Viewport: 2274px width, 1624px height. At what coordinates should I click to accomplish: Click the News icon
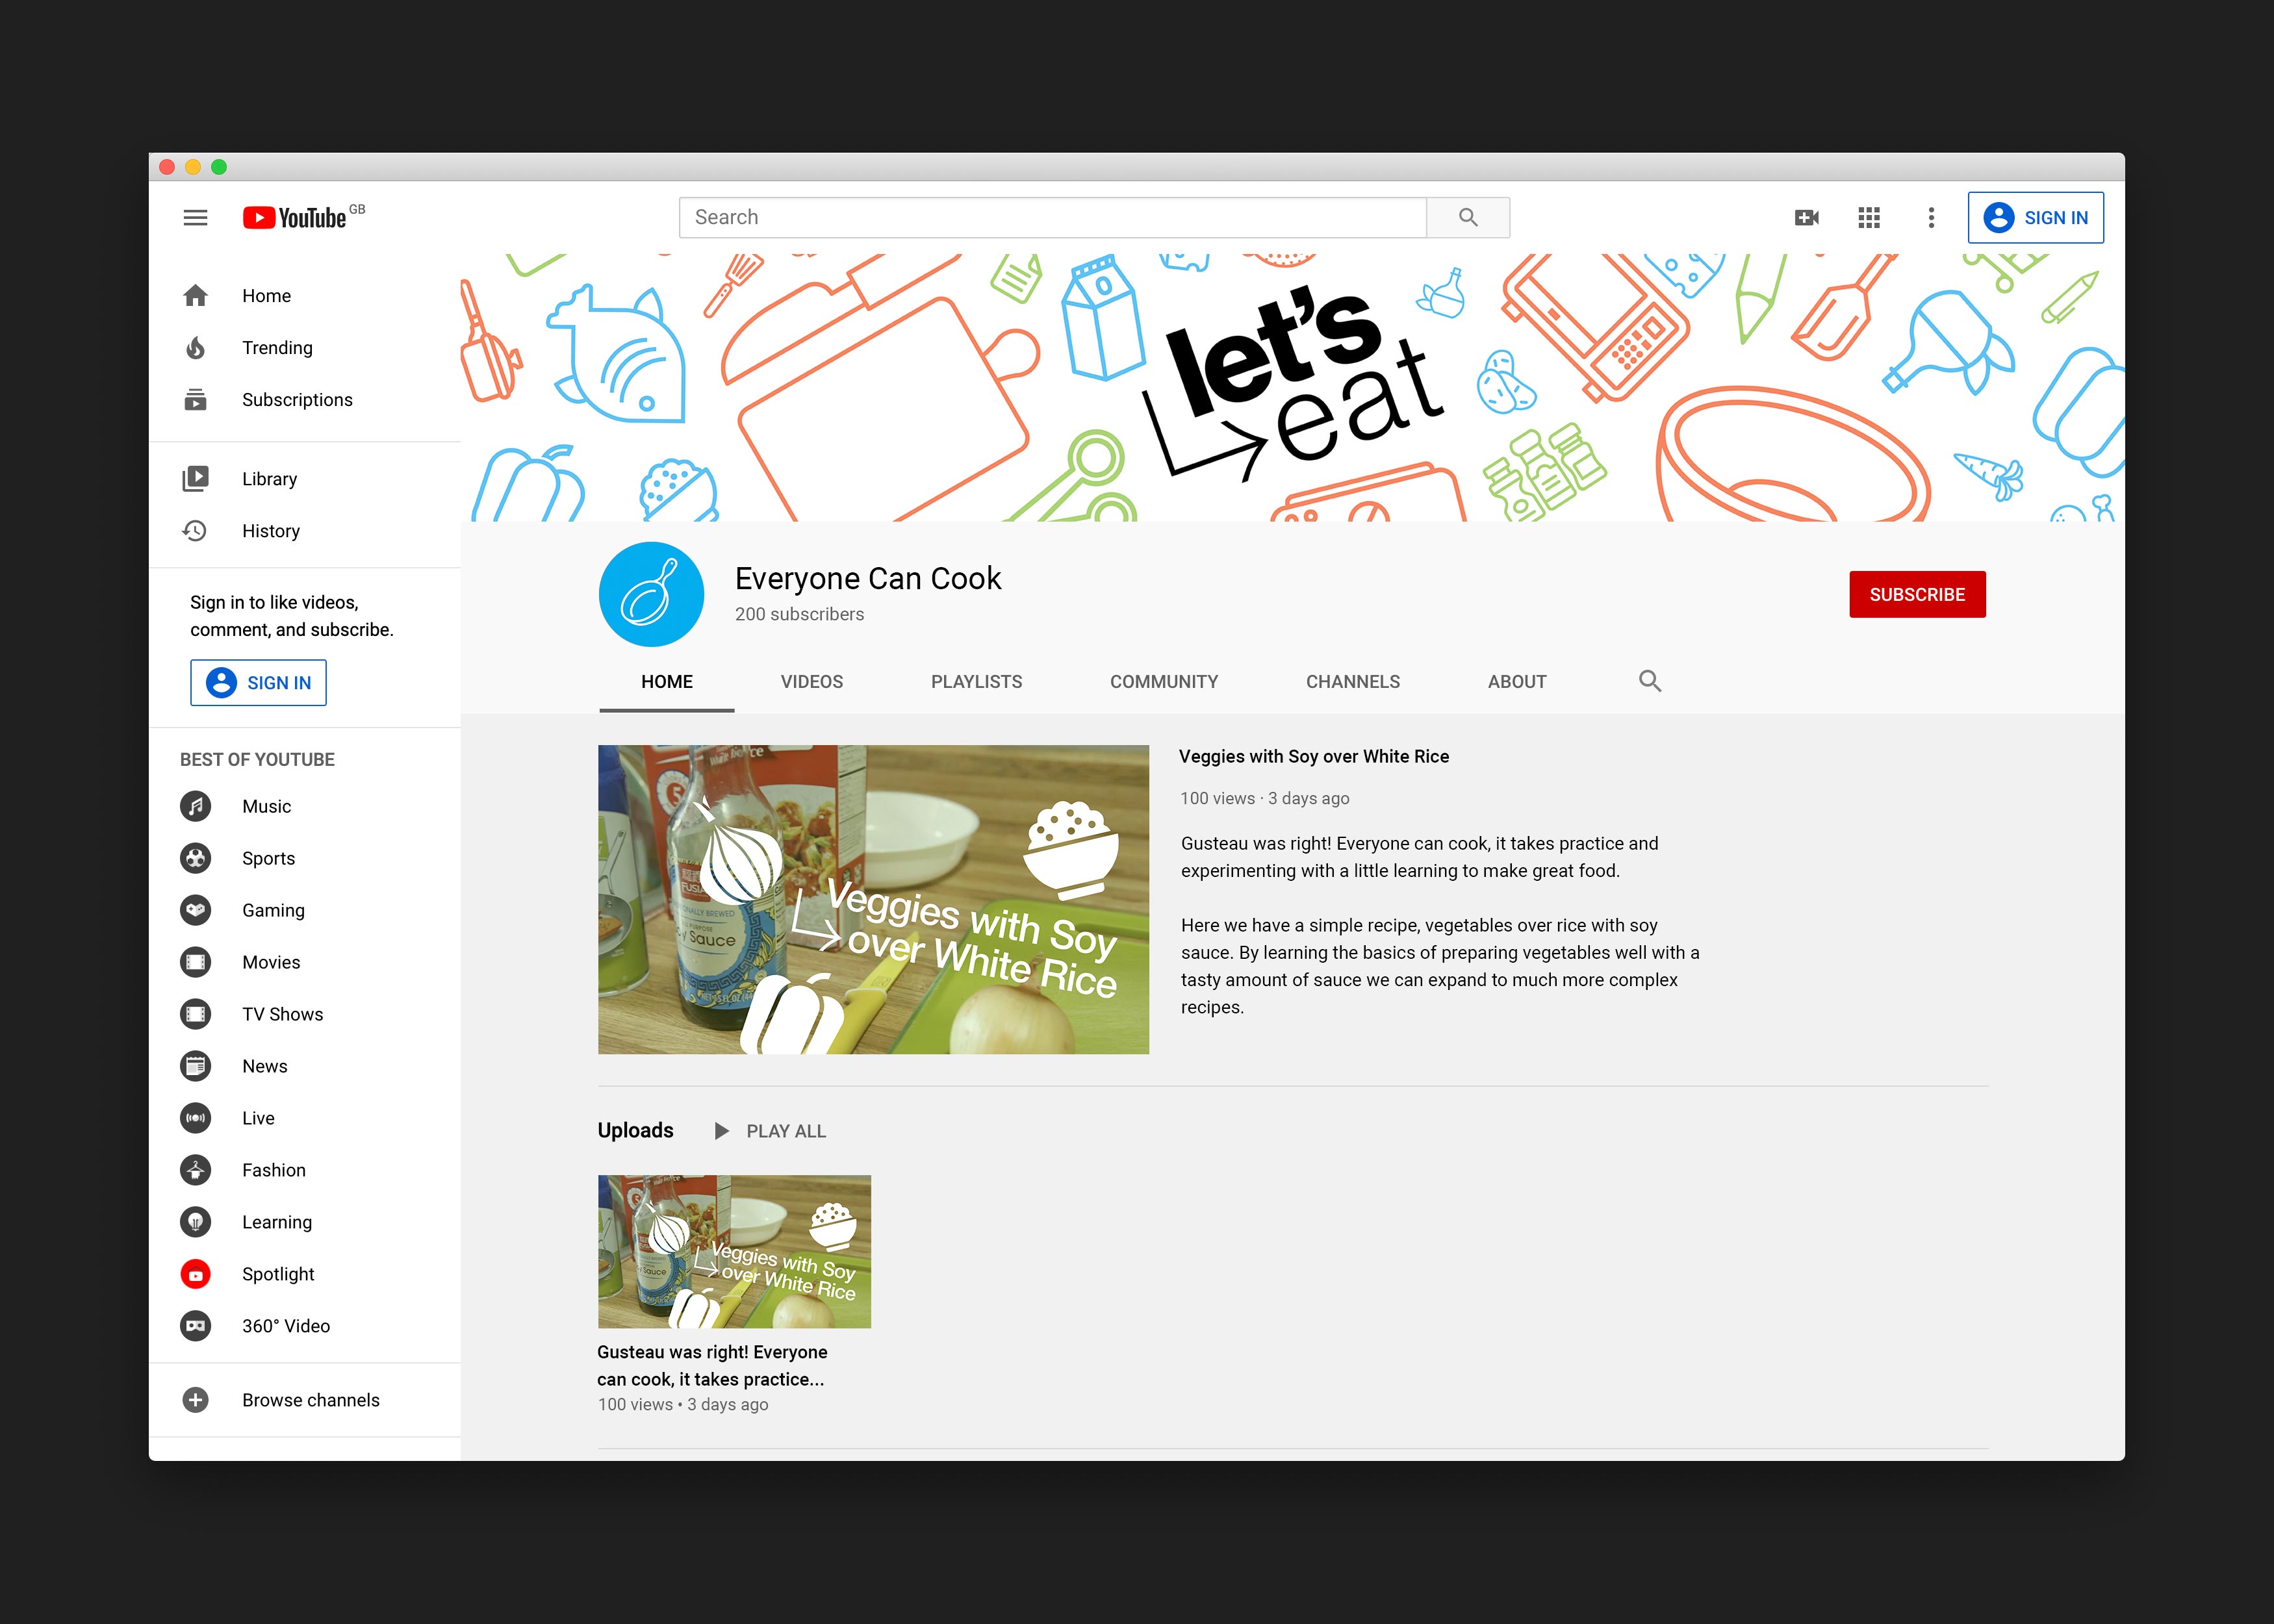[x=195, y=1066]
